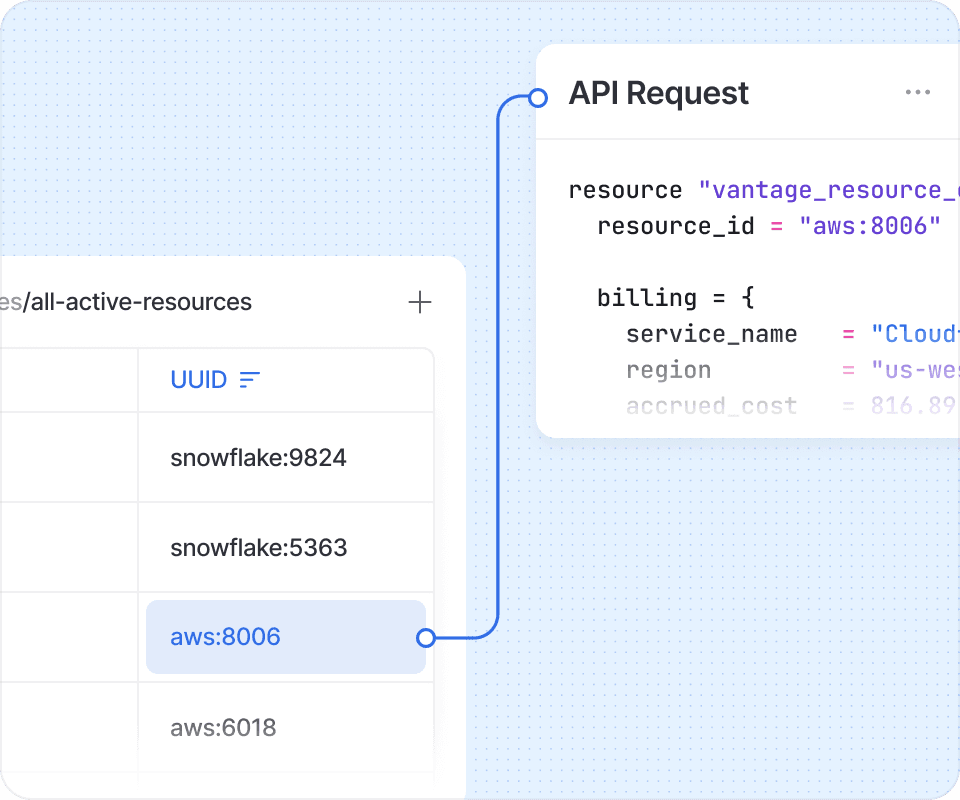Click the plus icon beside all-active-resources
Viewport: 960px width, 800px height.
[x=420, y=302]
